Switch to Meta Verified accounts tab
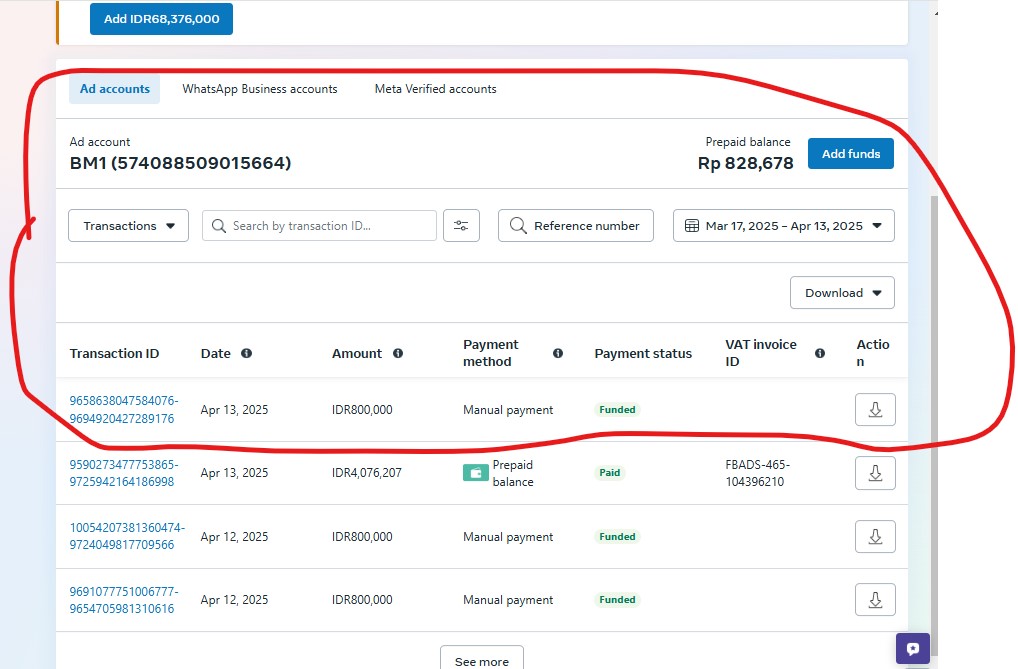 point(435,89)
